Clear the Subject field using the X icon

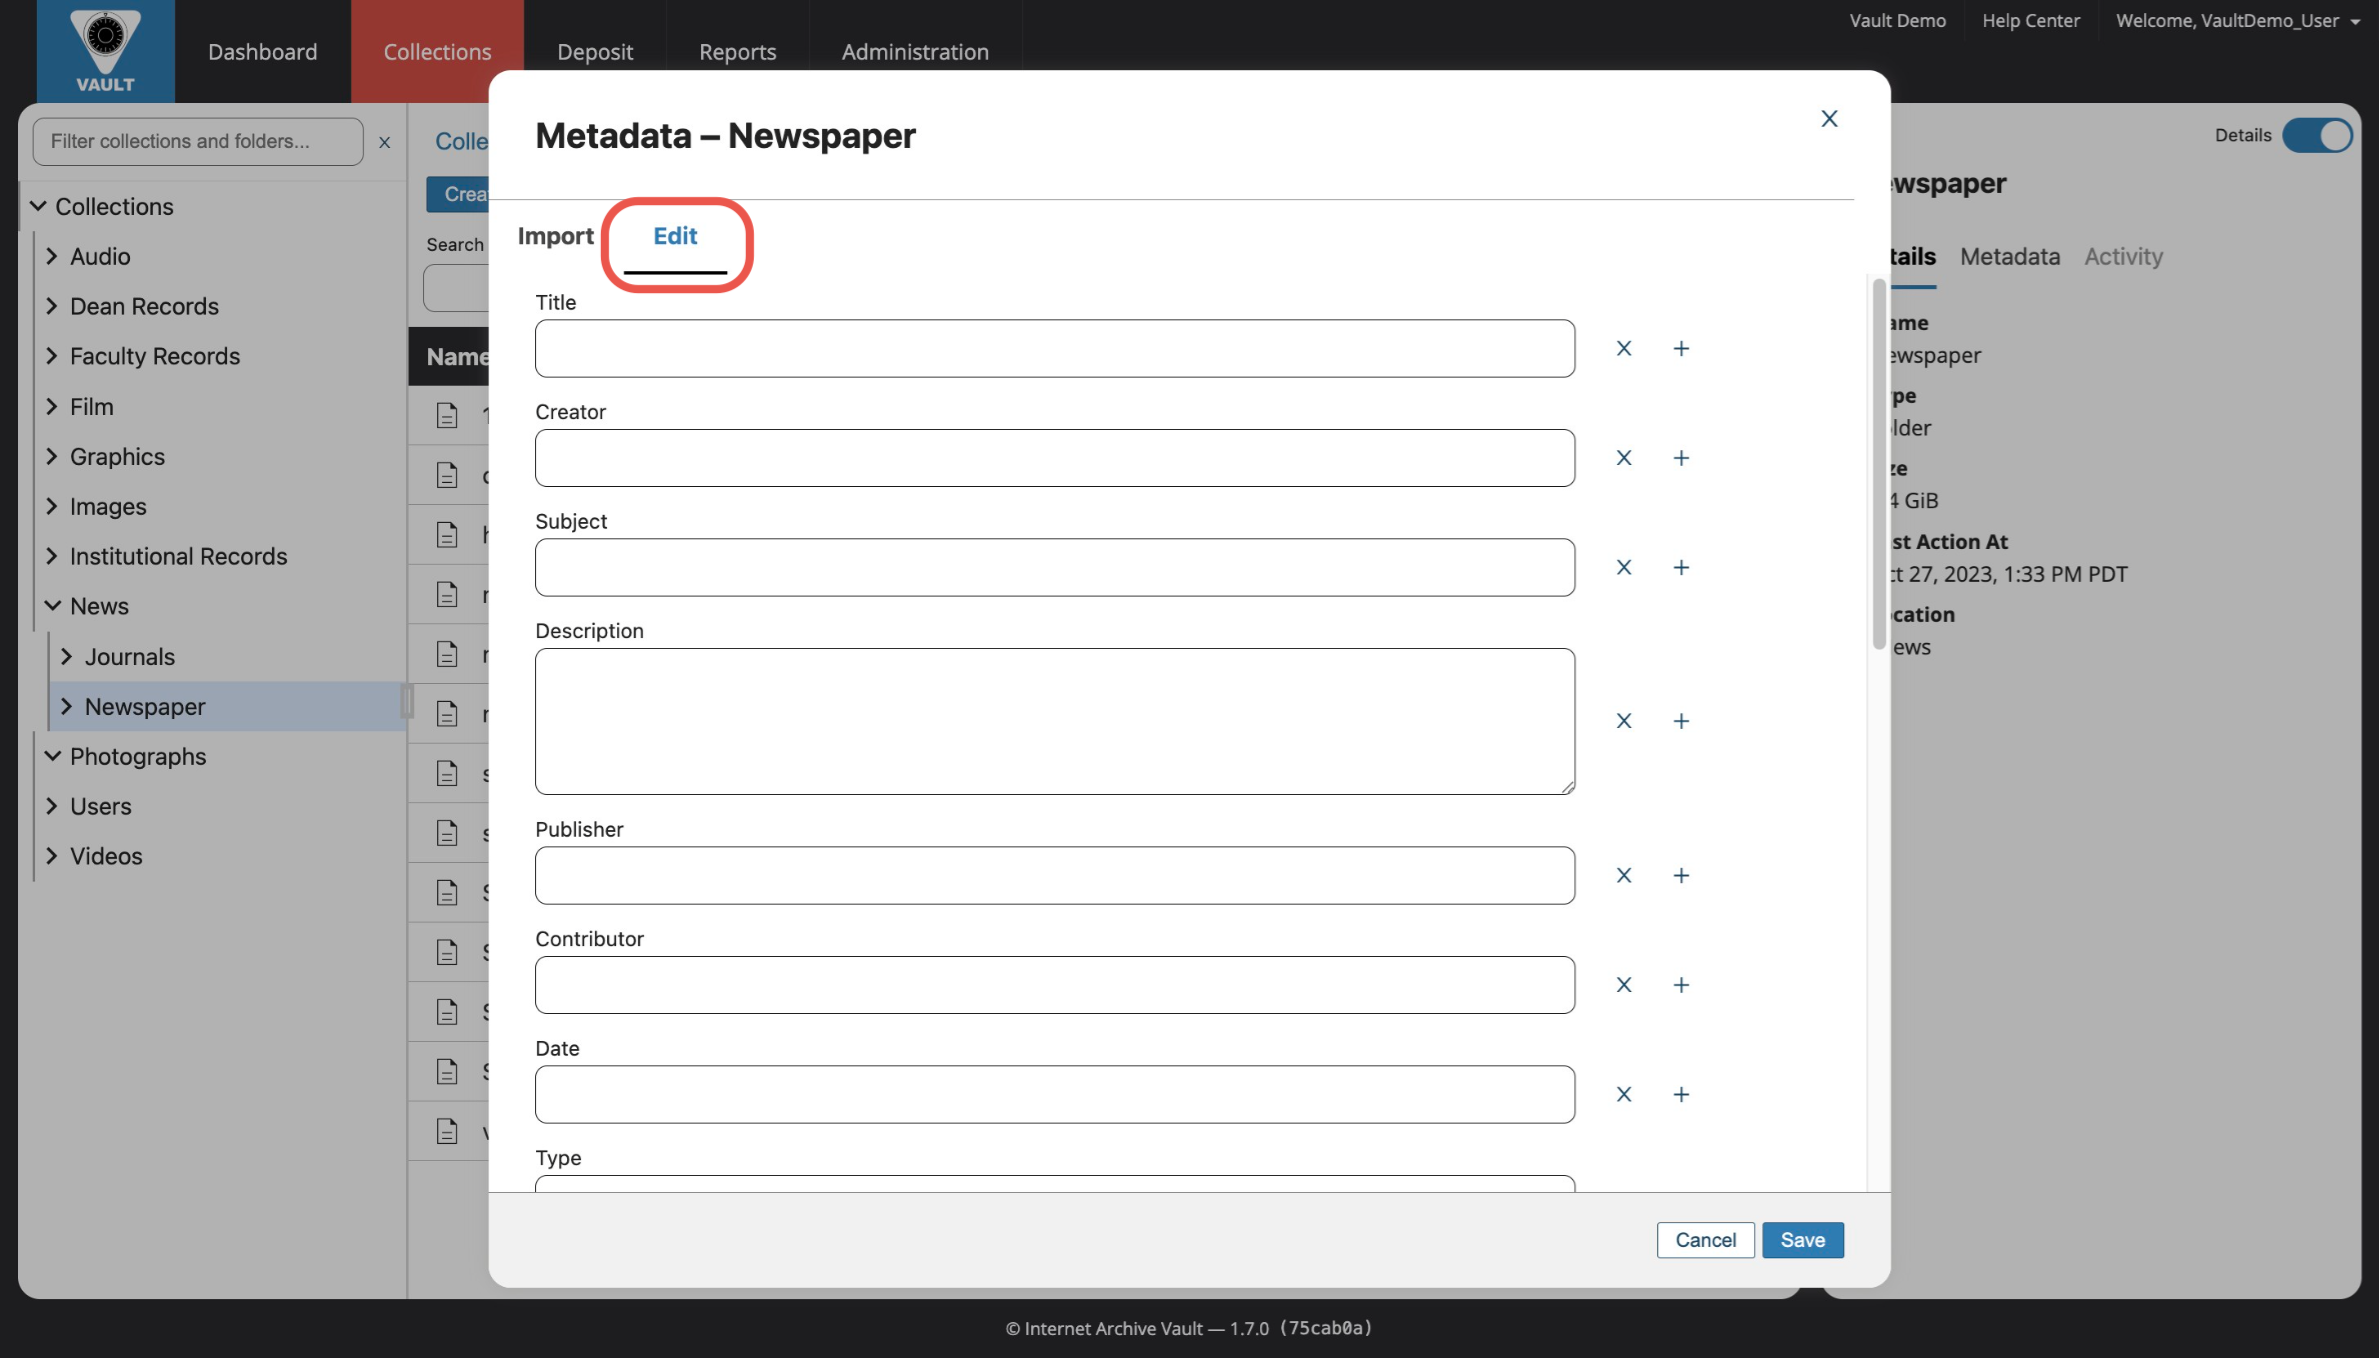coord(1623,566)
